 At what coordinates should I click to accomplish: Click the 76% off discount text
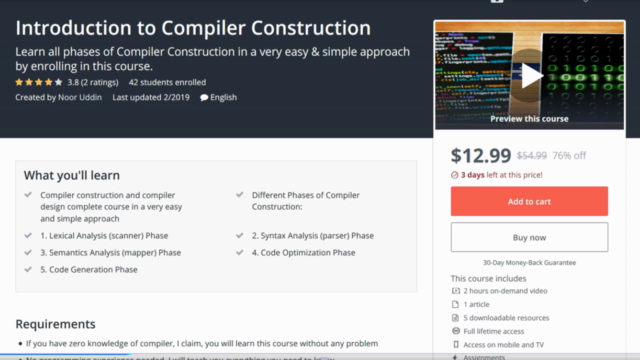click(x=569, y=156)
